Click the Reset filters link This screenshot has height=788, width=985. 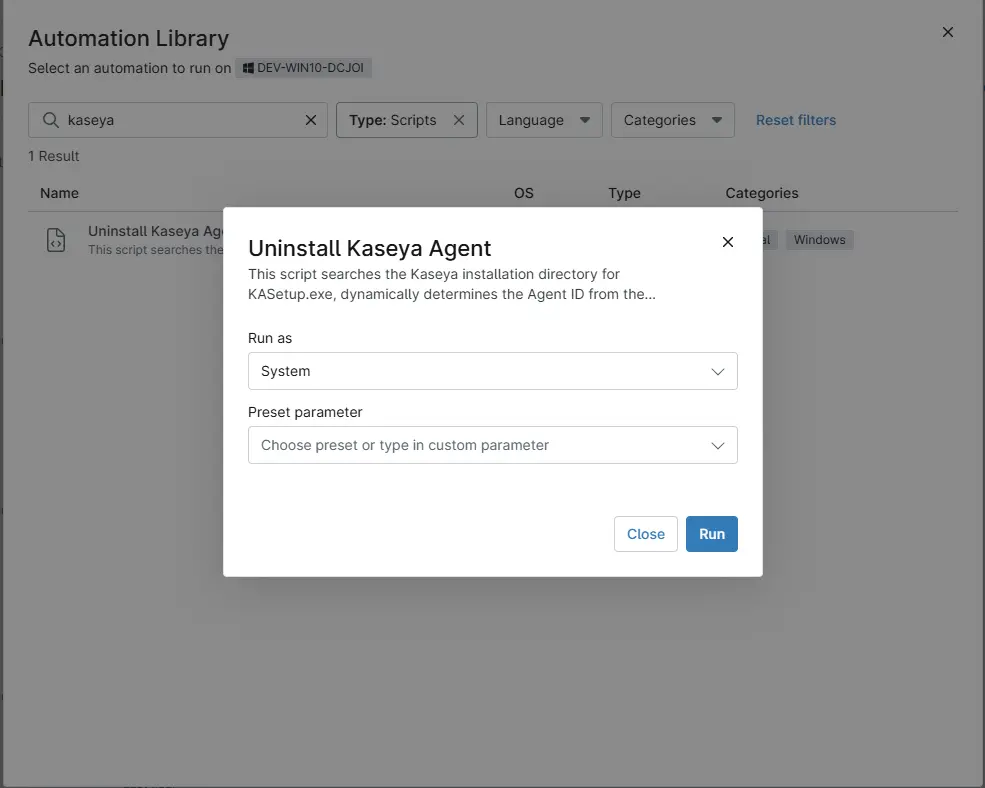point(795,120)
